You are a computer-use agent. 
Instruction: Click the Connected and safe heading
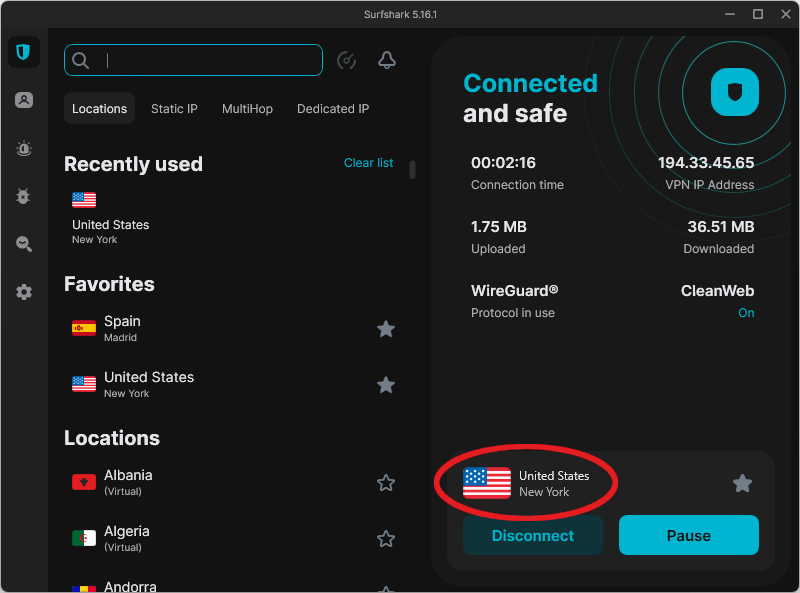(531, 98)
